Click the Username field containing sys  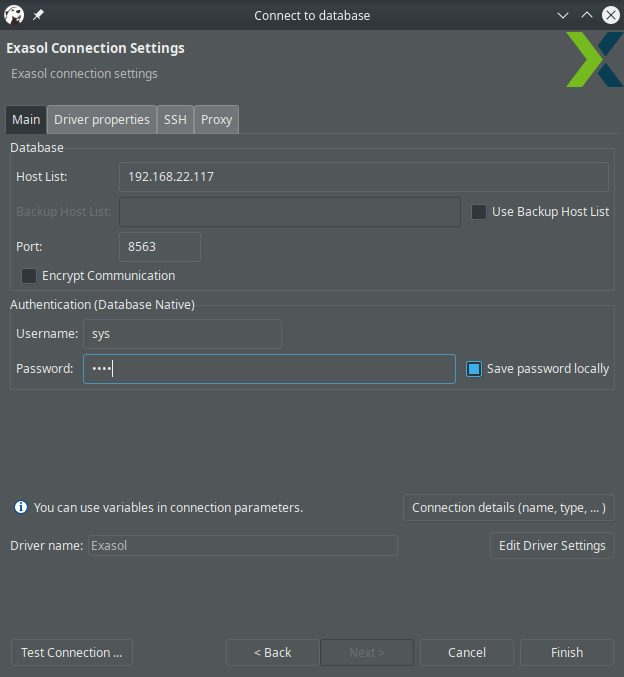coord(182,334)
